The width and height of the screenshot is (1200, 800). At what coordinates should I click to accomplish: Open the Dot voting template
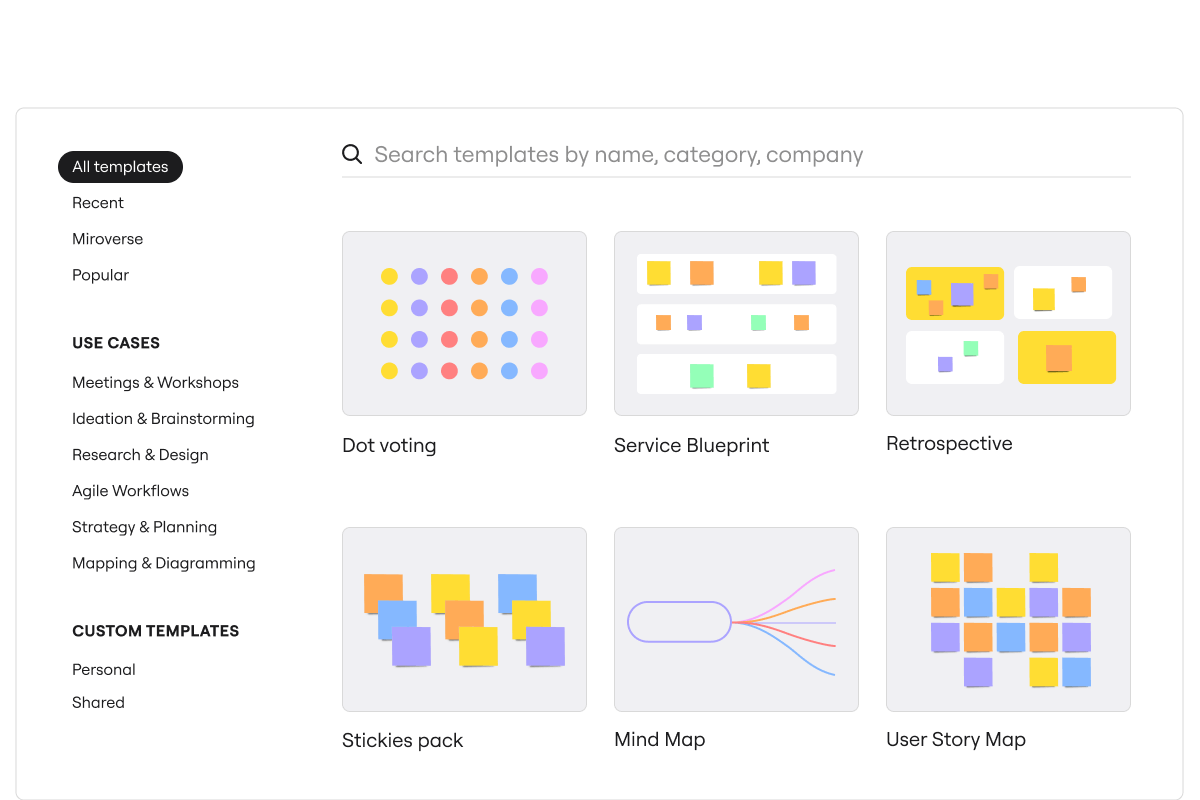point(464,323)
